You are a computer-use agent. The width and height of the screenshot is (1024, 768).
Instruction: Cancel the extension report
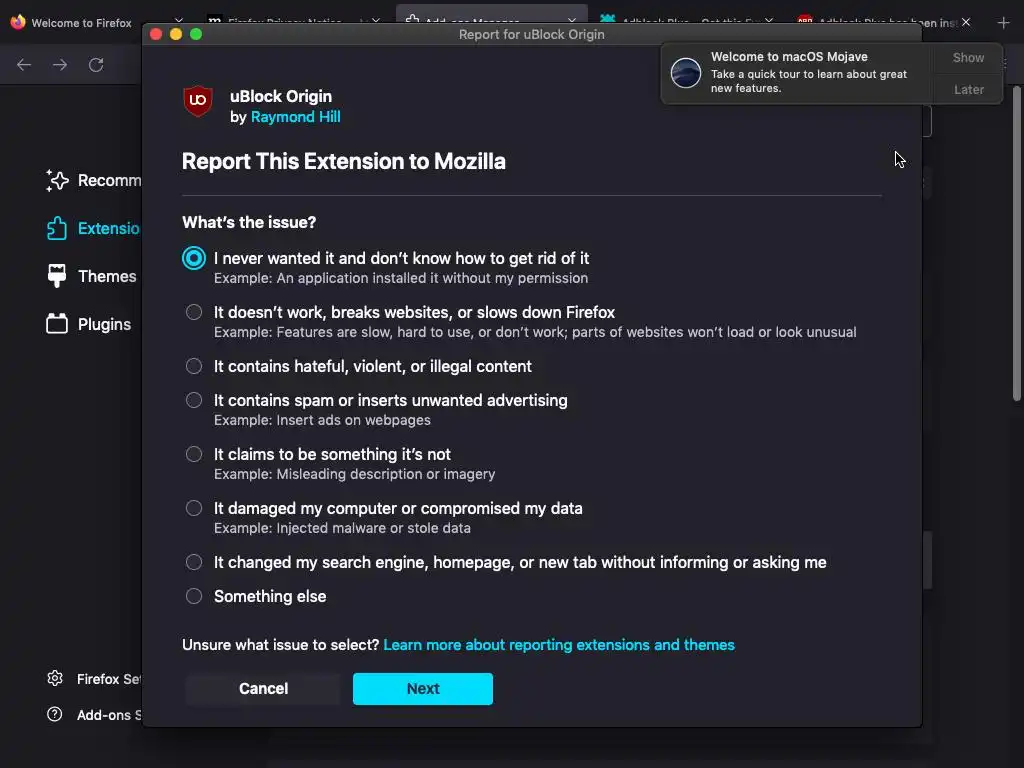point(263,689)
